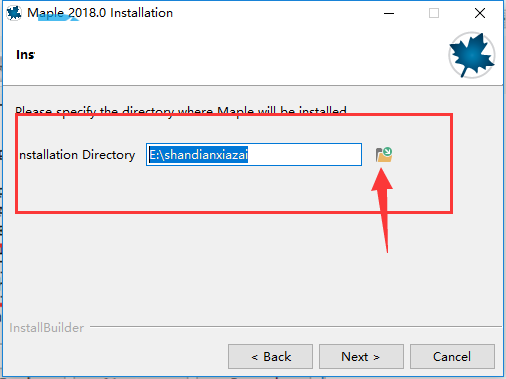Click the Installation Directory label

click(77, 155)
